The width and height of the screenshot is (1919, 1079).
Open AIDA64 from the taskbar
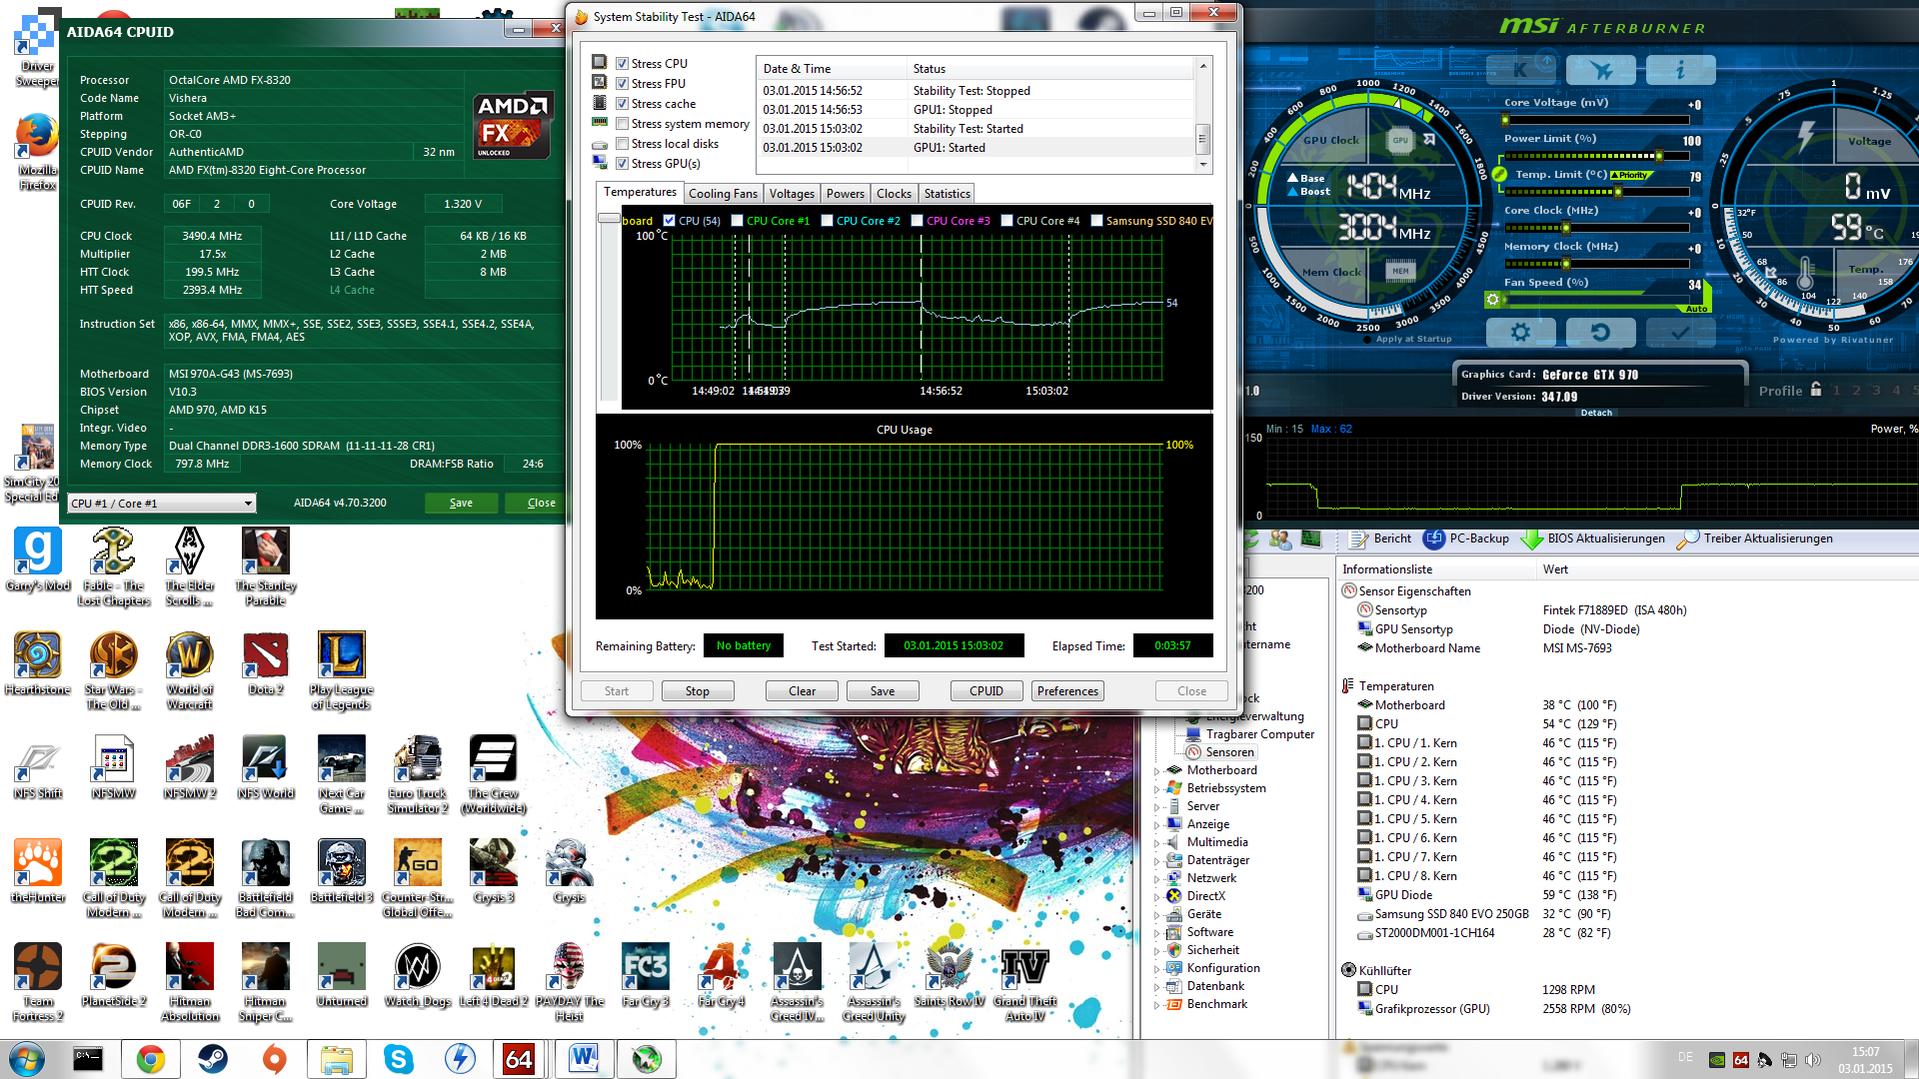tap(518, 1059)
